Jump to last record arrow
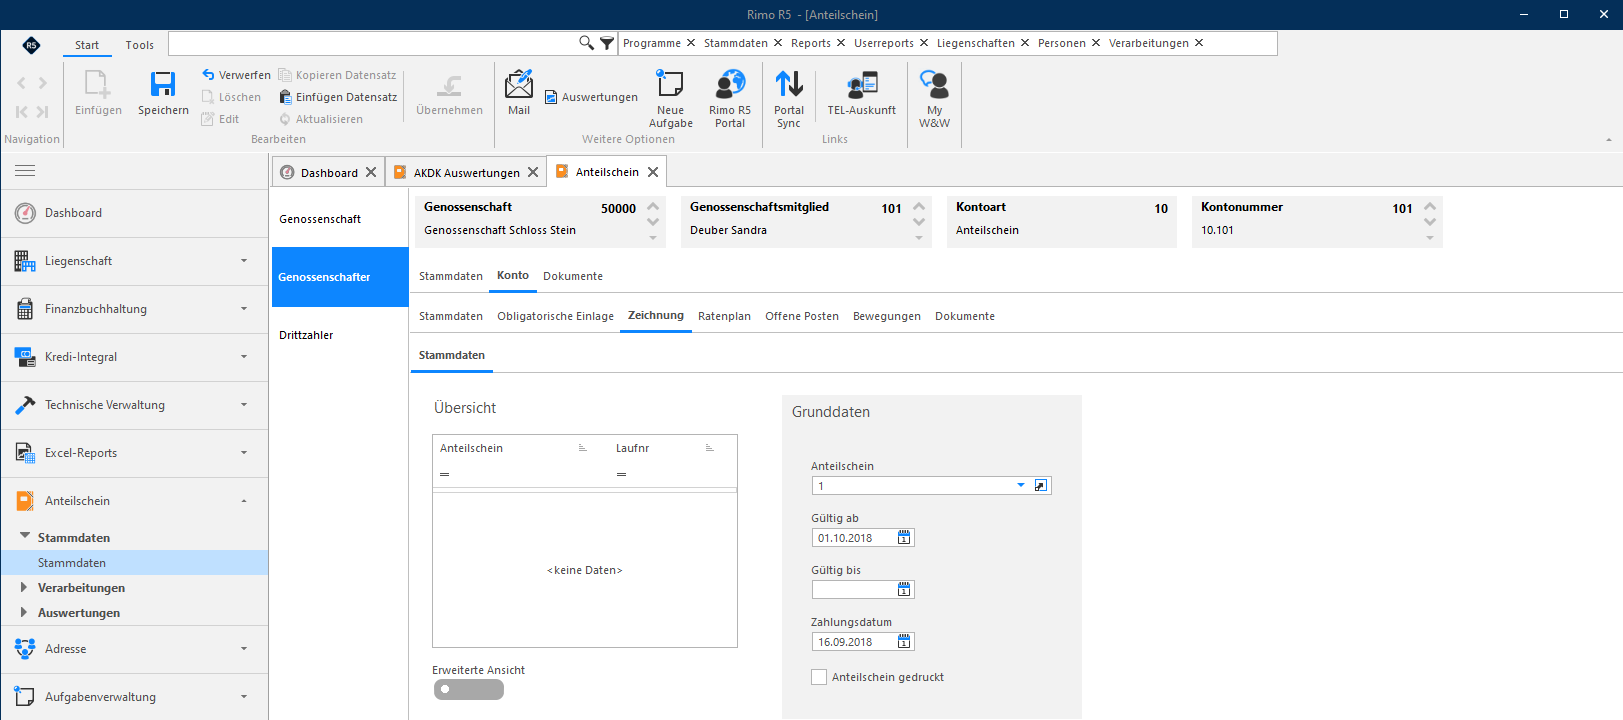Viewport: 1623px width, 720px height. pyautogui.click(x=42, y=112)
